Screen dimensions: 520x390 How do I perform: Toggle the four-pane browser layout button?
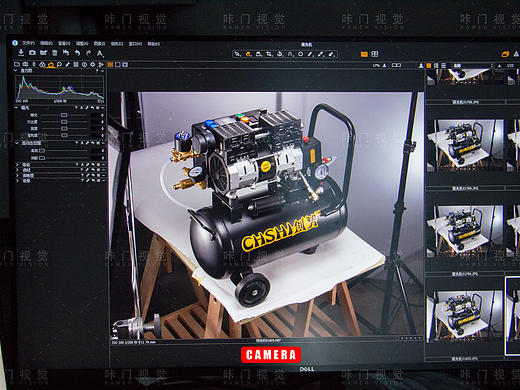[375, 54]
